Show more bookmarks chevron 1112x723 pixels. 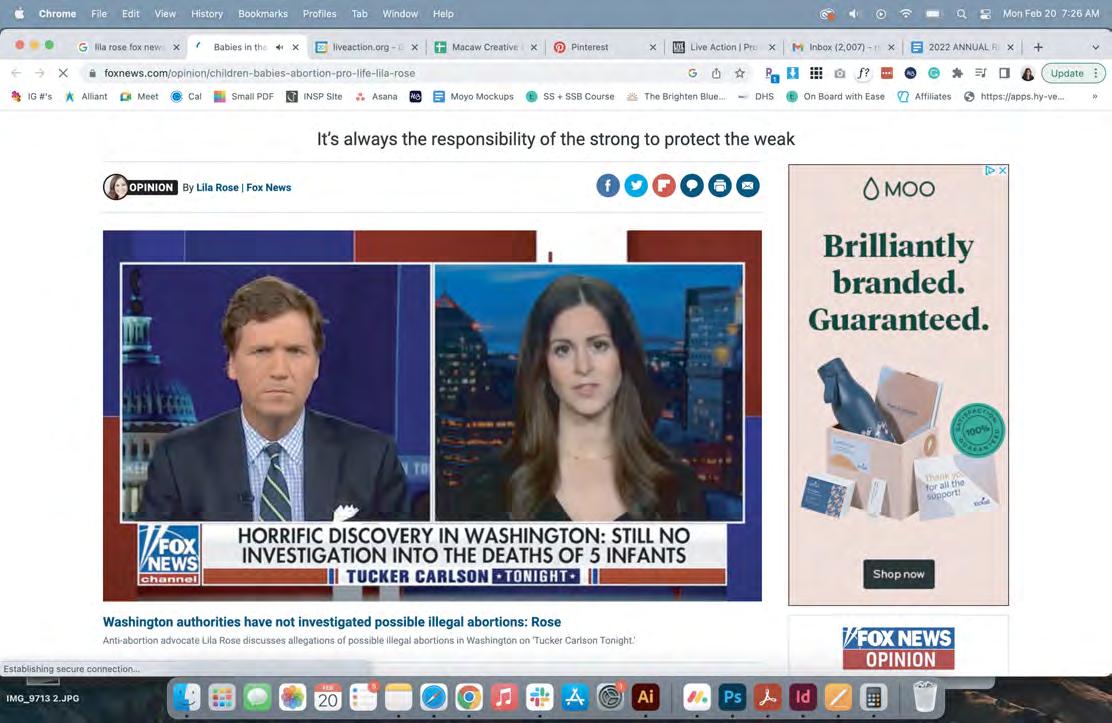point(1094,96)
